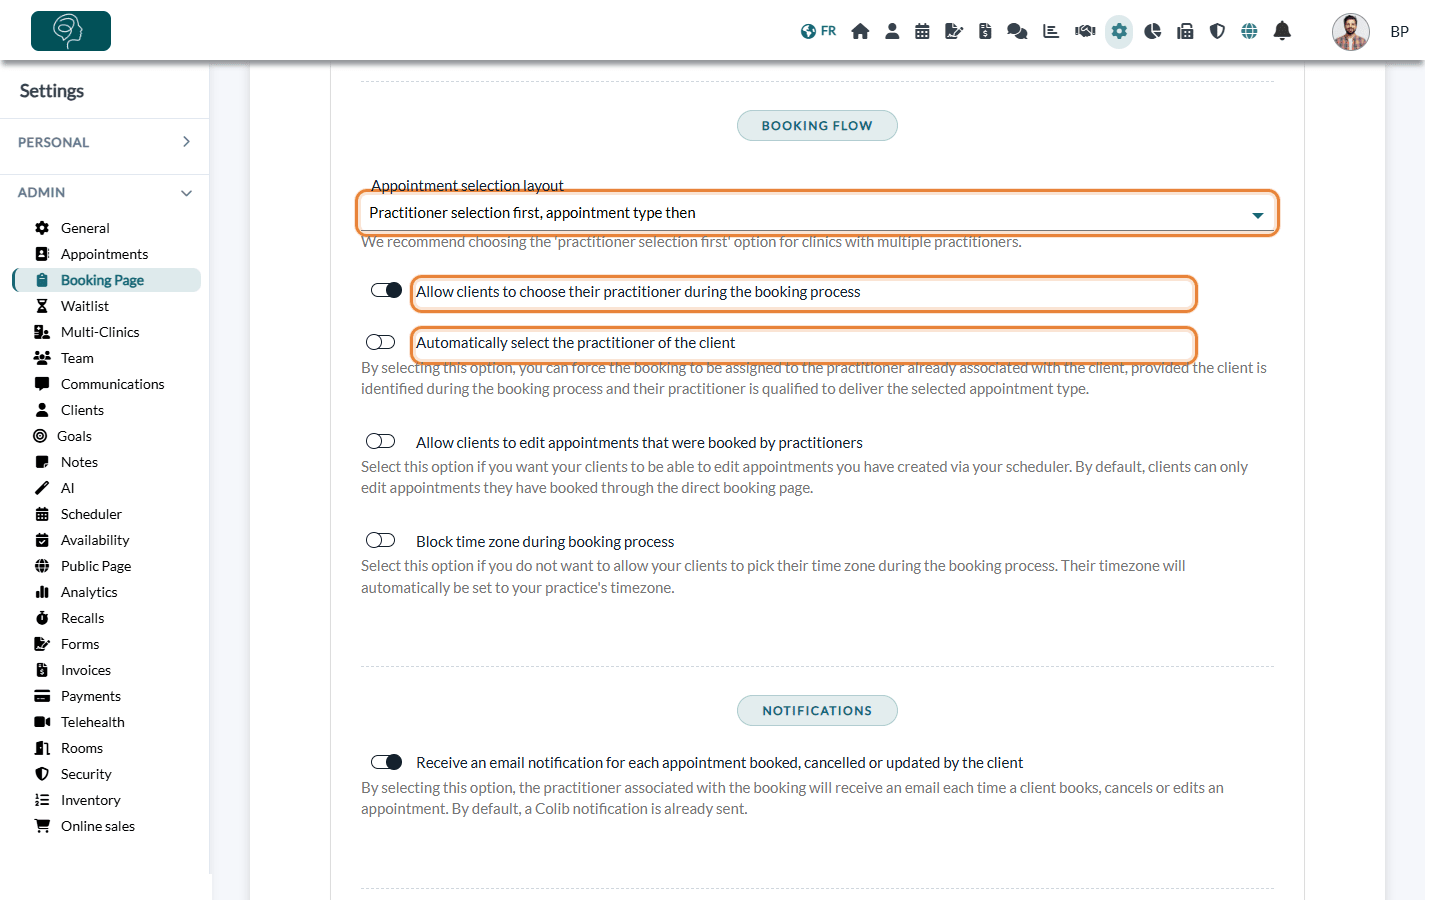Image resolution: width=1440 pixels, height=900 pixels.
Task: Open the notifications bell
Action: coord(1282,31)
